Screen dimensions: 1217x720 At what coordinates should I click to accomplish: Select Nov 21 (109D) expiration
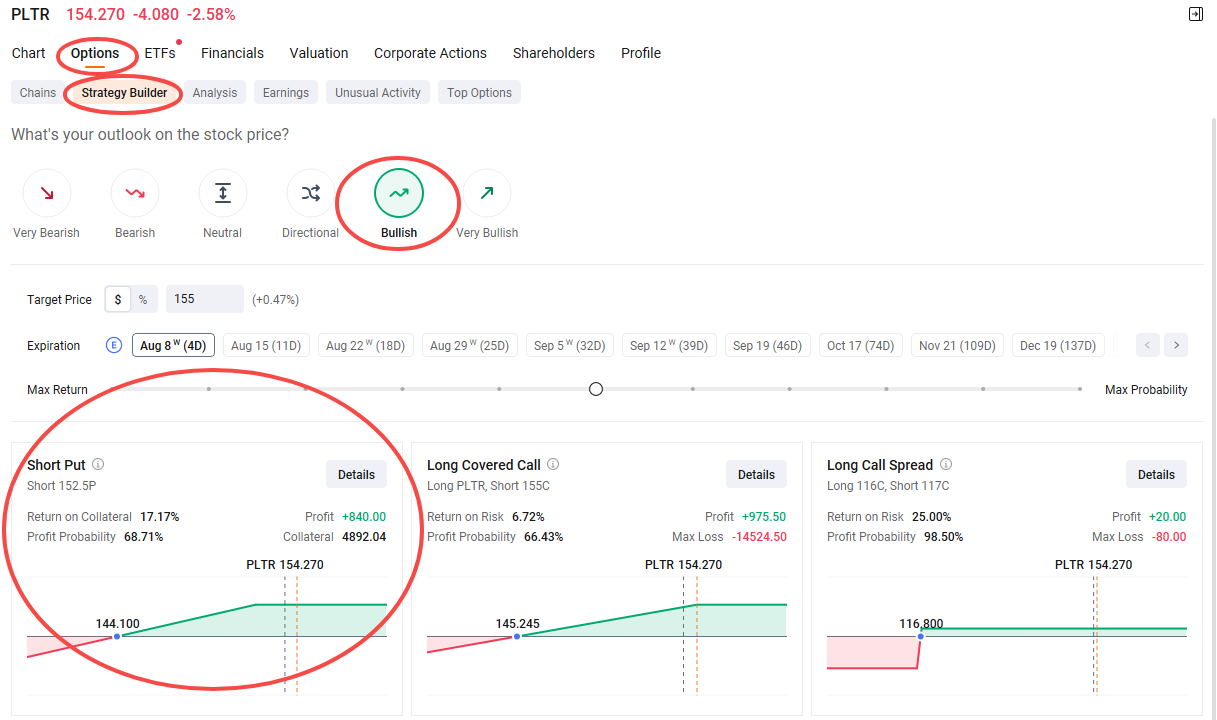point(957,346)
